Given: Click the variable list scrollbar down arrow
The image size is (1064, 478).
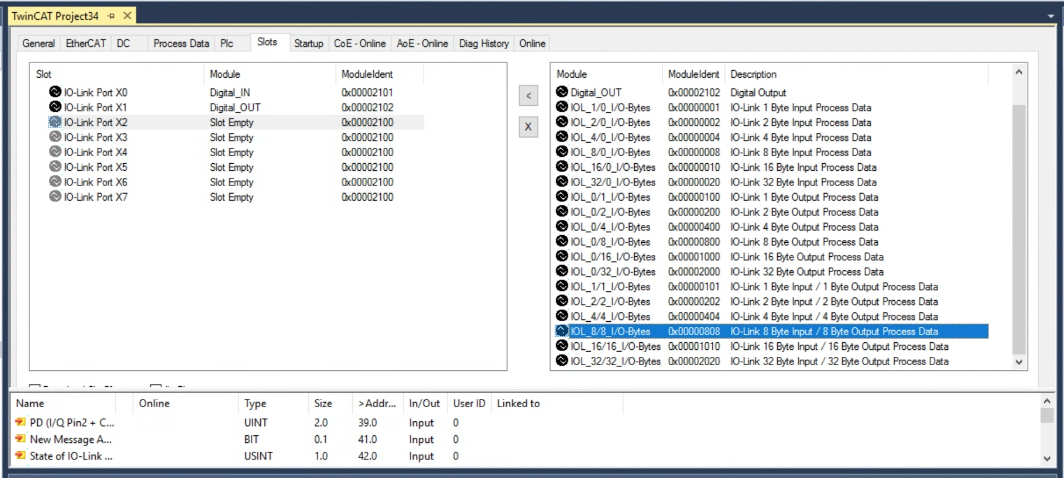Looking at the screenshot, I should pyautogui.click(x=1048, y=459).
